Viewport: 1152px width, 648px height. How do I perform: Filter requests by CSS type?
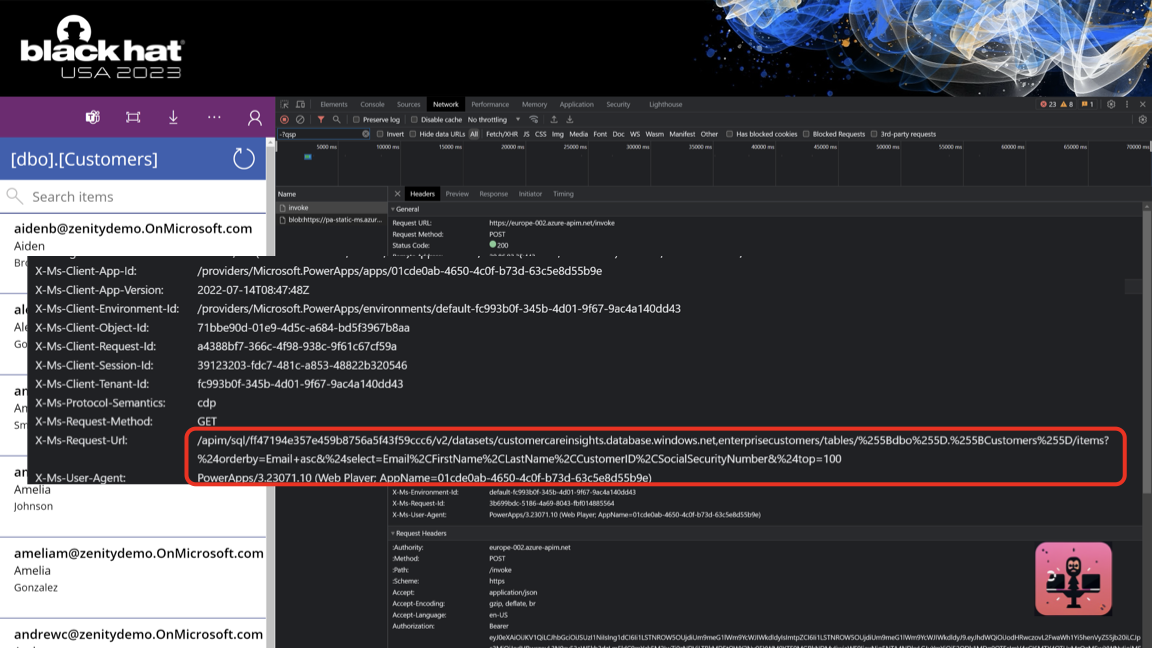pyautogui.click(x=541, y=134)
